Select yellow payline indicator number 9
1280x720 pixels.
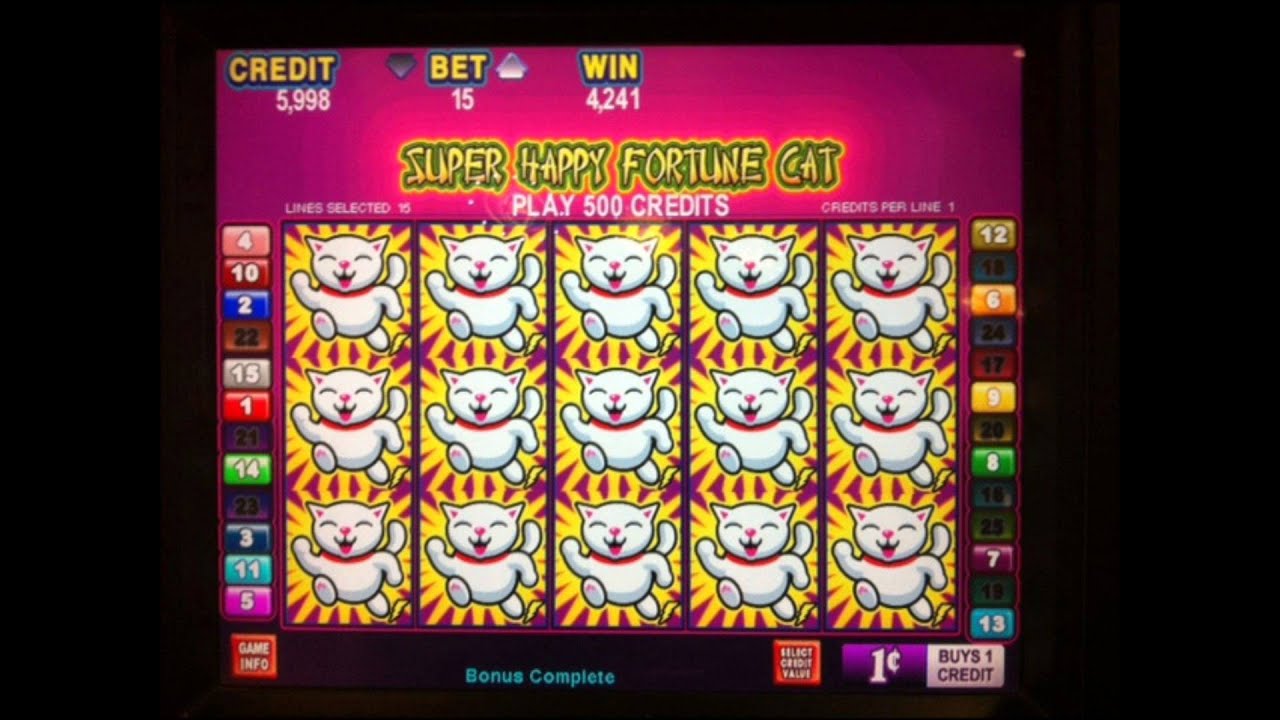[x=993, y=398]
